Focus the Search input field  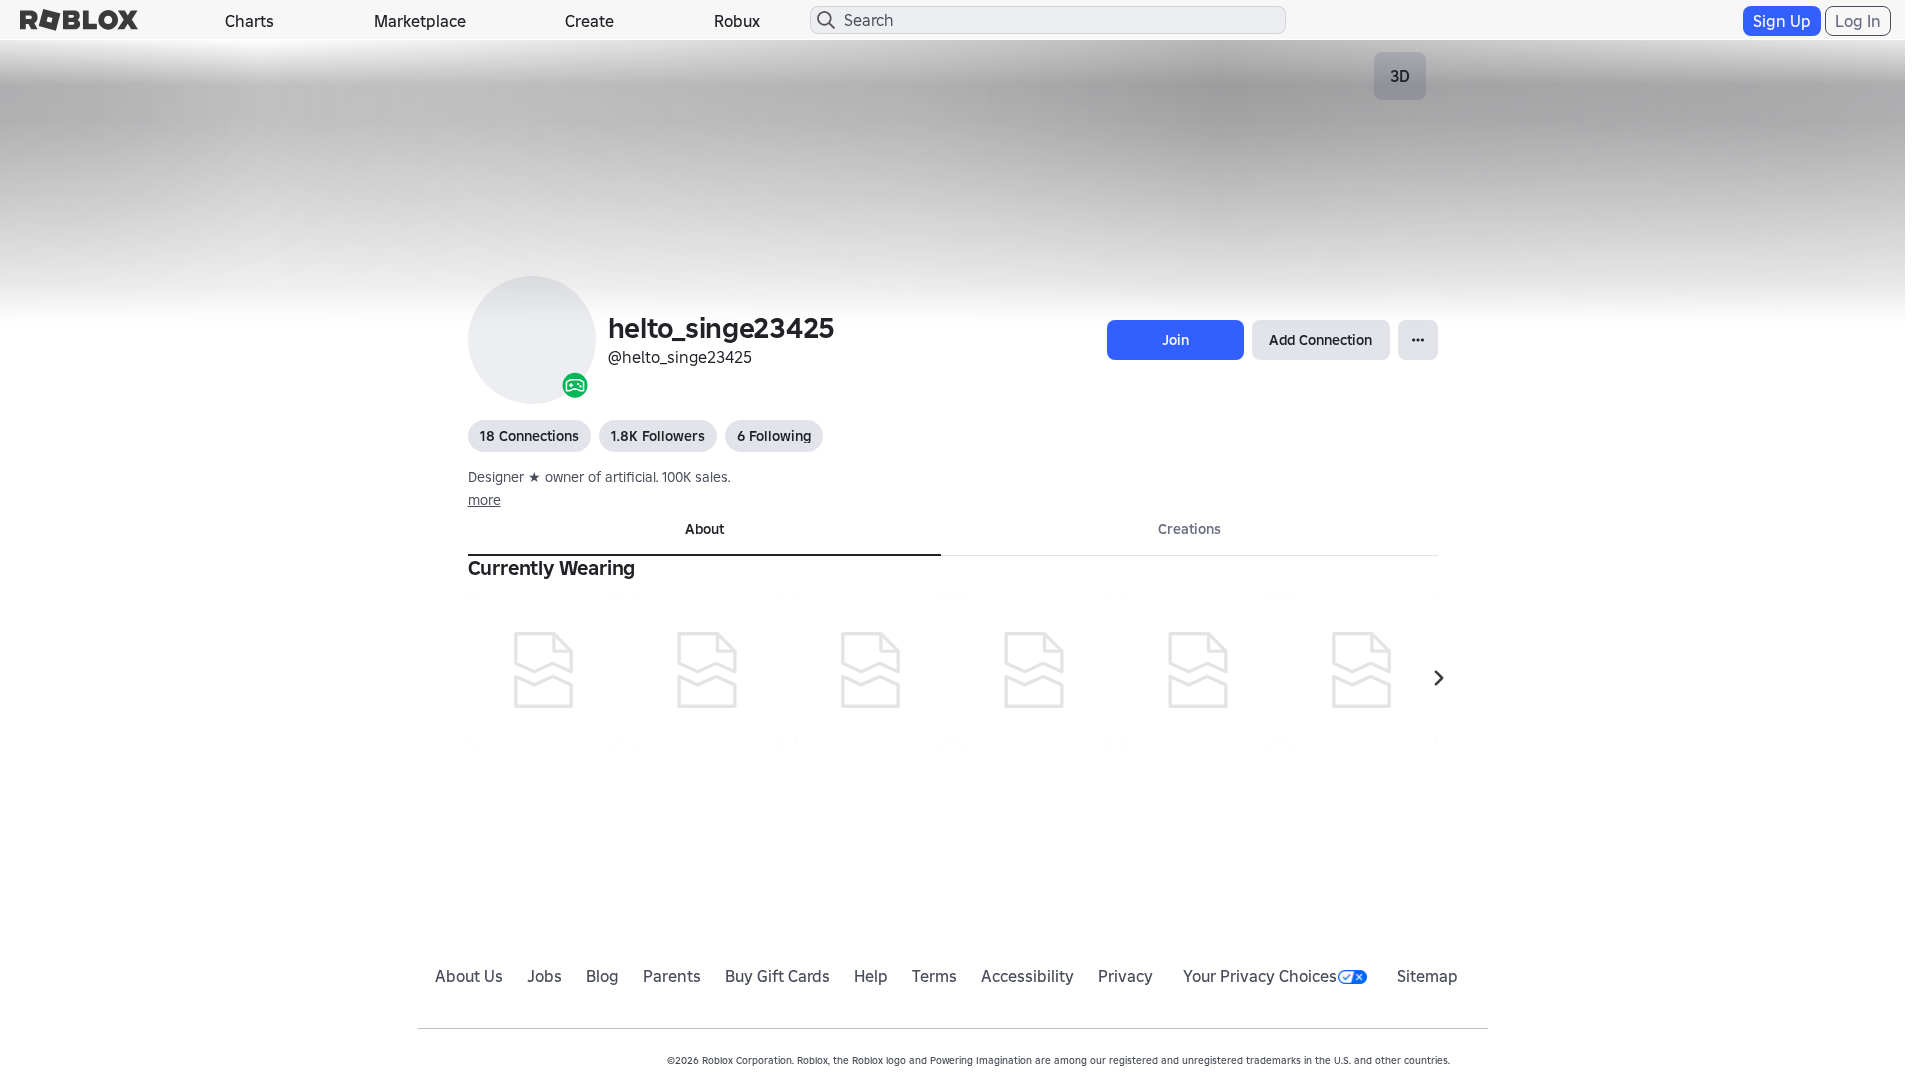coord(1047,20)
